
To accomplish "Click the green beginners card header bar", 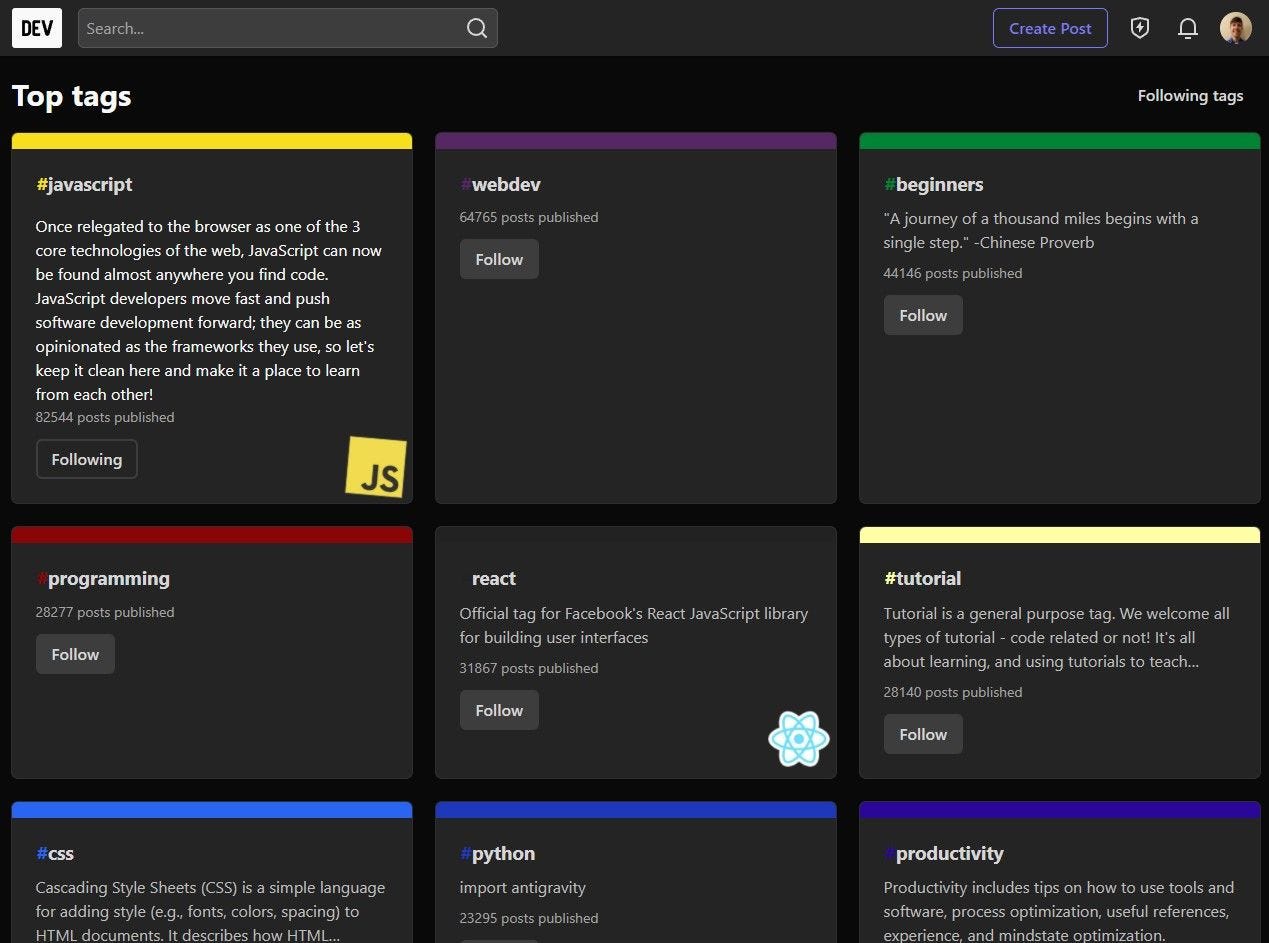I will click(x=1060, y=141).
